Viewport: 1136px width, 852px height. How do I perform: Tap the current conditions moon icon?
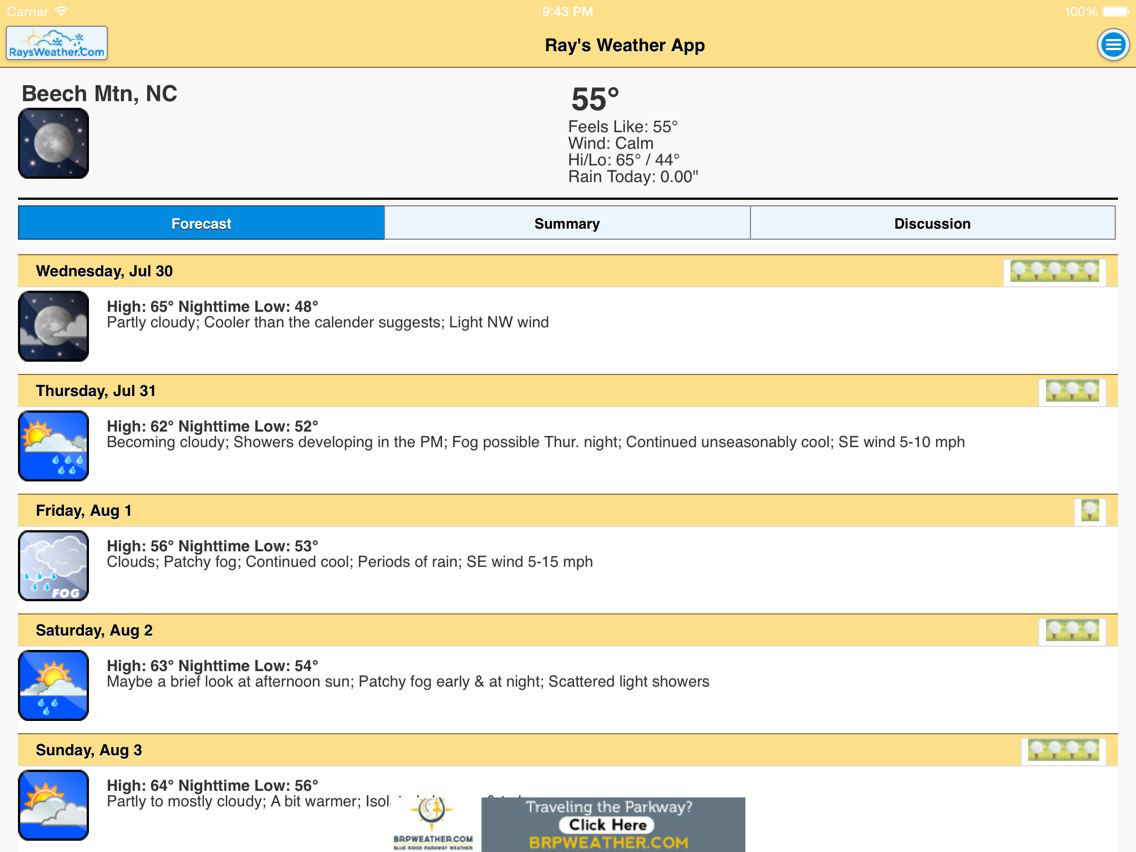pos(54,143)
